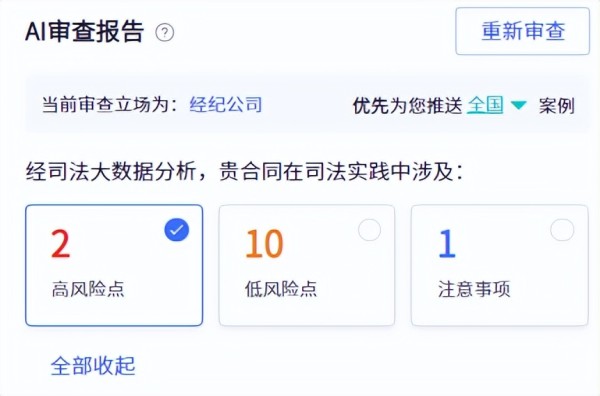Screen dimensions: 600x396
Task: Expand region list using teal triangle arrow
Action: (x=518, y=105)
